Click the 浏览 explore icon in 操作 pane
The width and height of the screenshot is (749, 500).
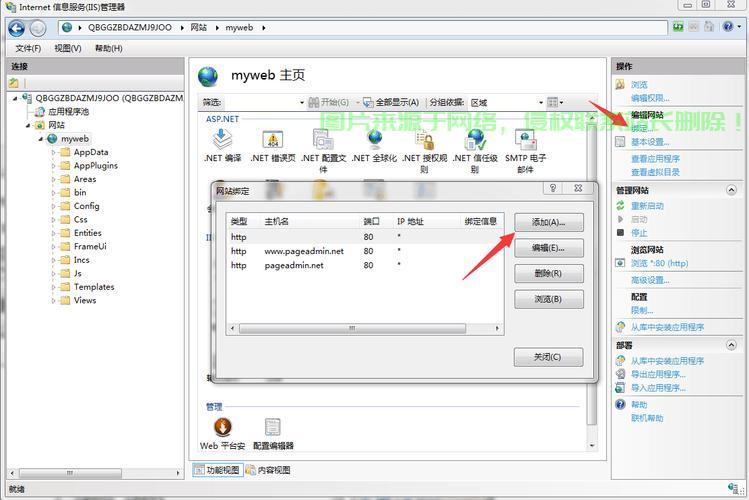pos(620,85)
